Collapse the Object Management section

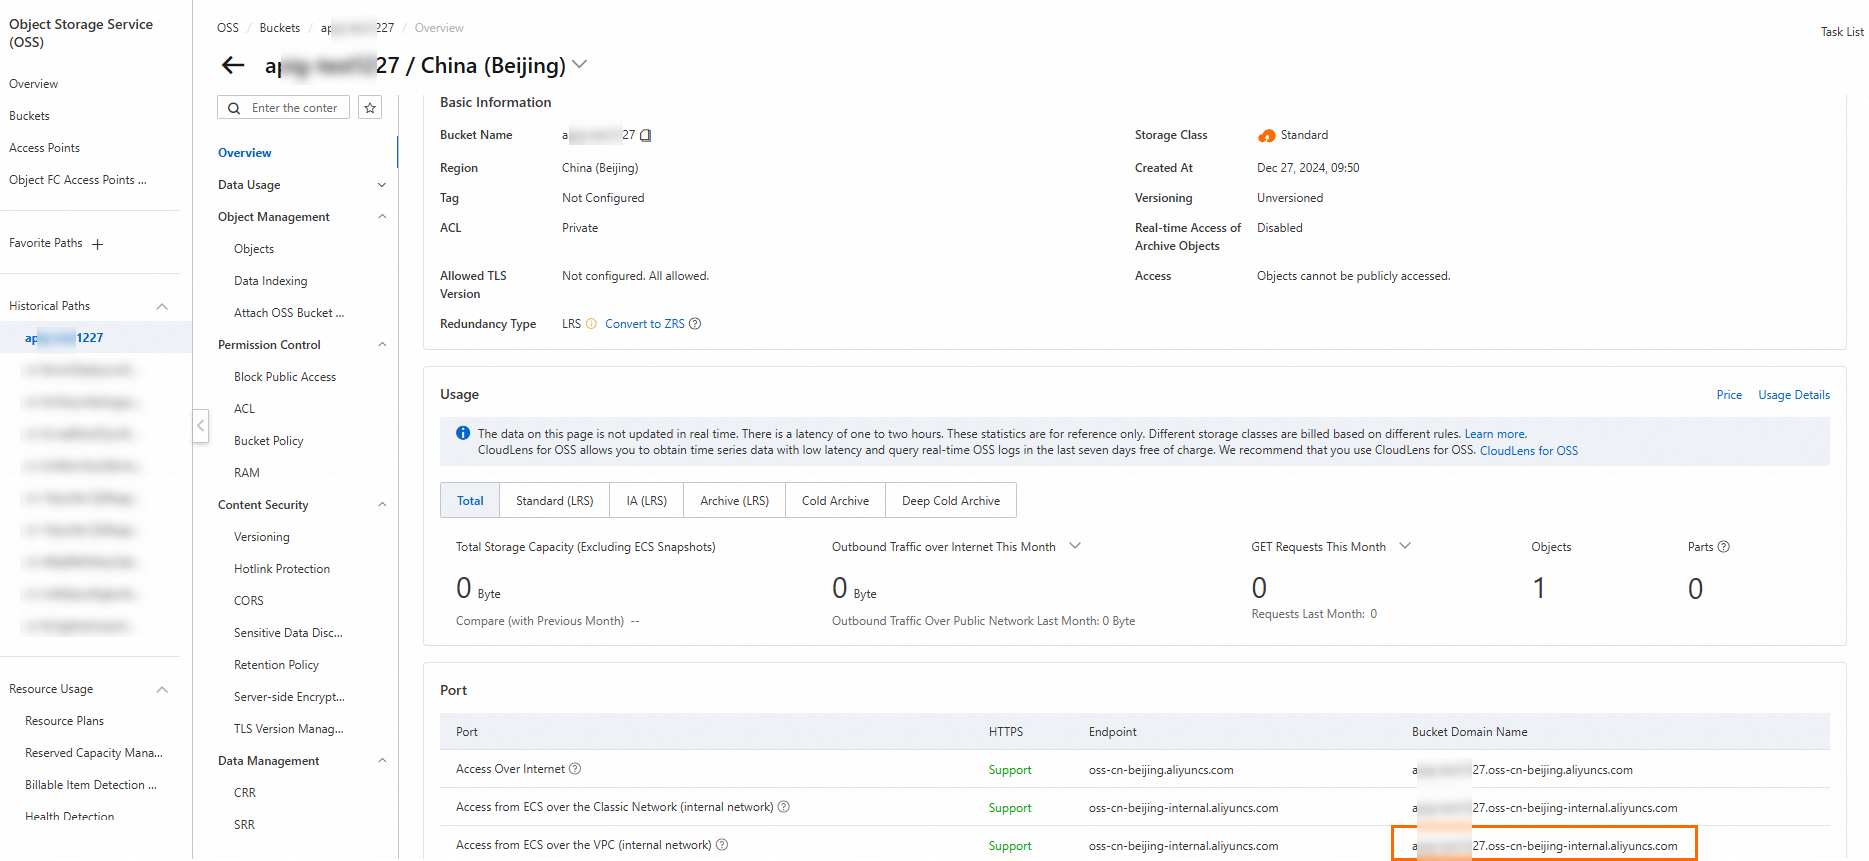point(382,217)
